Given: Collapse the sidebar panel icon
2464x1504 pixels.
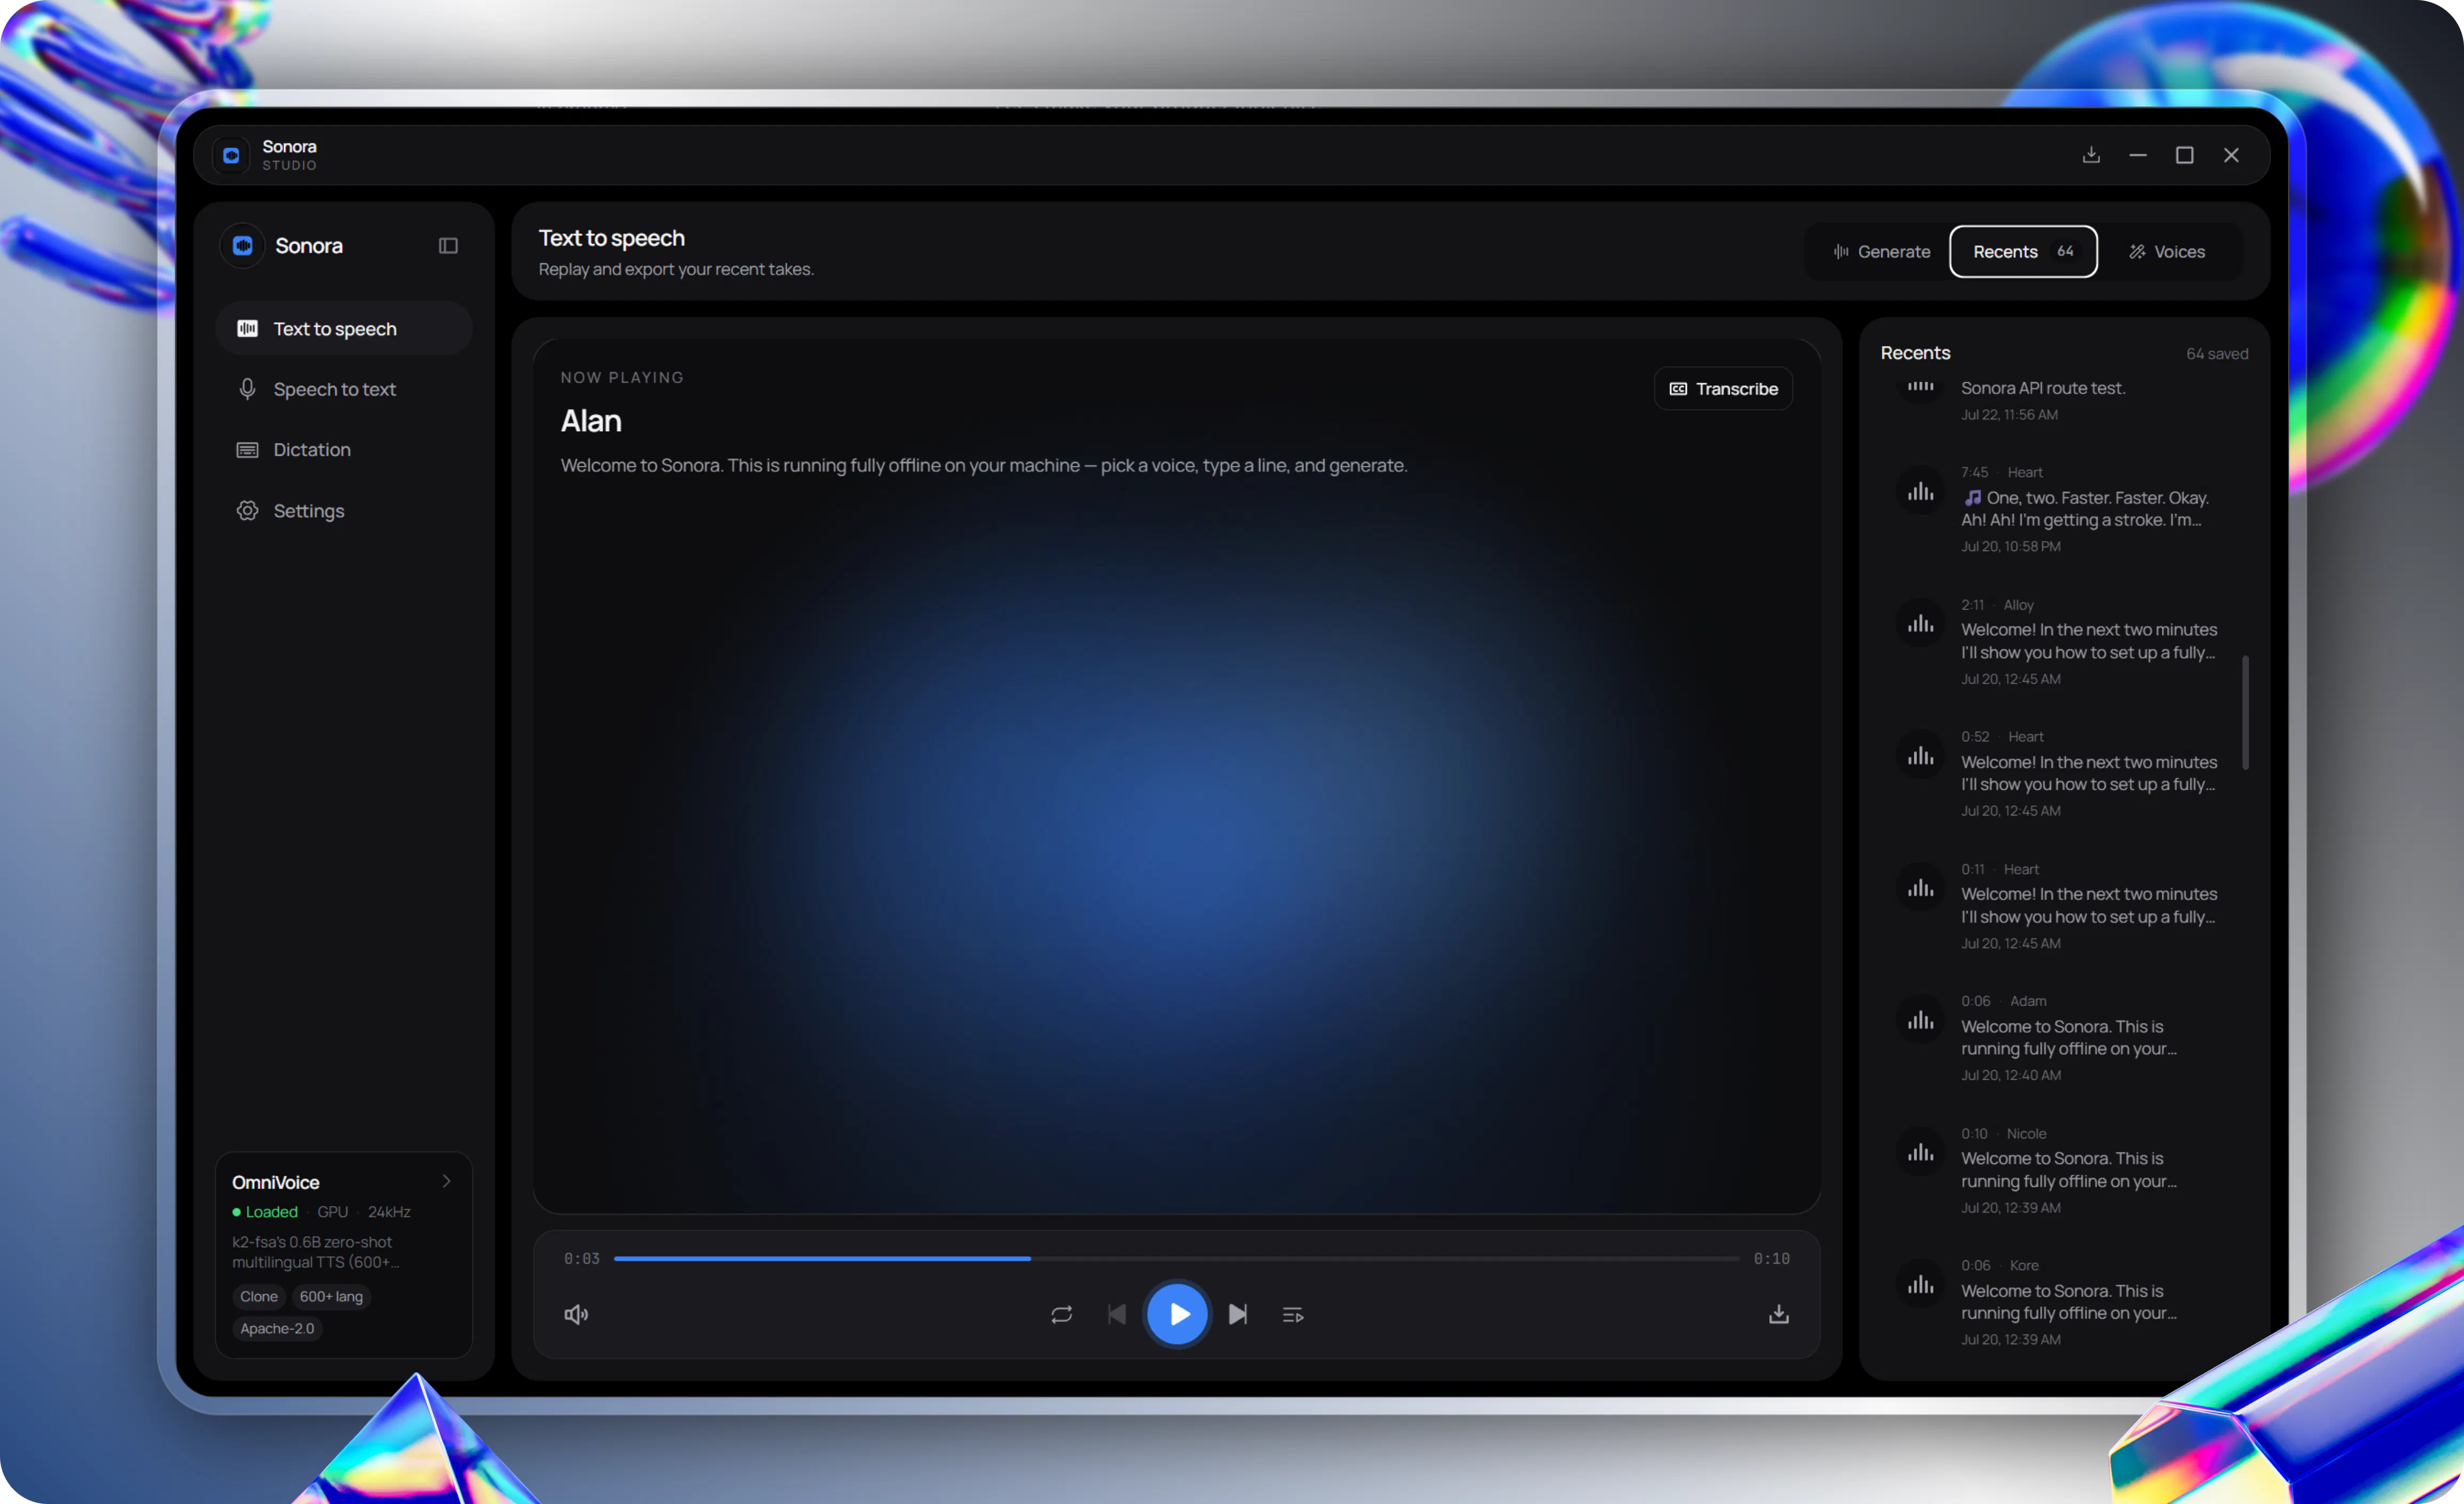Looking at the screenshot, I should 448,246.
